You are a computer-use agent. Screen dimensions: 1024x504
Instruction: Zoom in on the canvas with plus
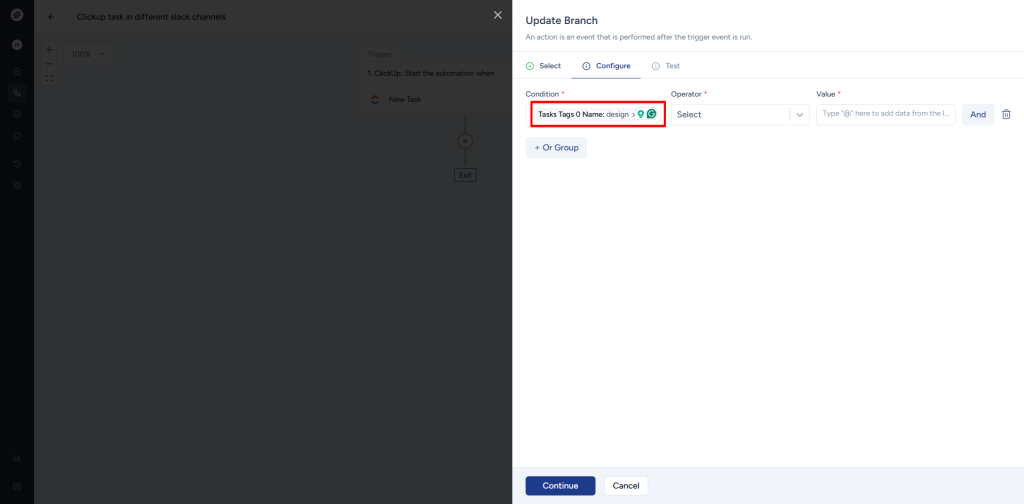pyautogui.click(x=49, y=49)
